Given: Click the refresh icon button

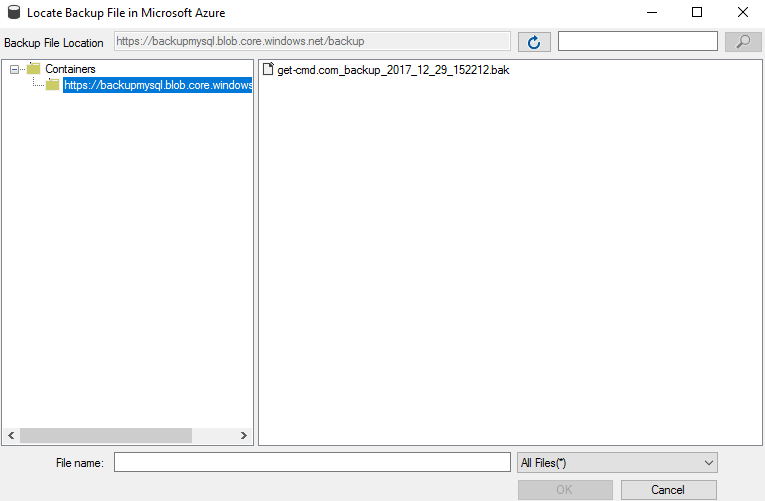Looking at the screenshot, I should point(534,42).
